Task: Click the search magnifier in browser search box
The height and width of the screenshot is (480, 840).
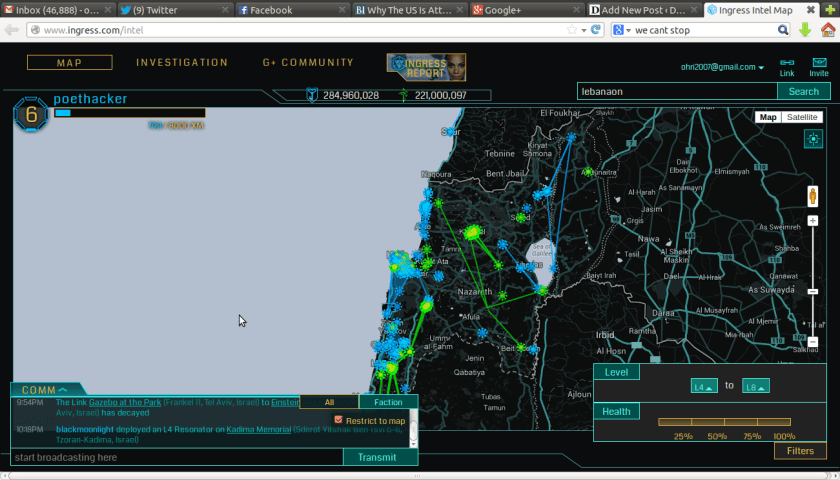Action: click(783, 30)
